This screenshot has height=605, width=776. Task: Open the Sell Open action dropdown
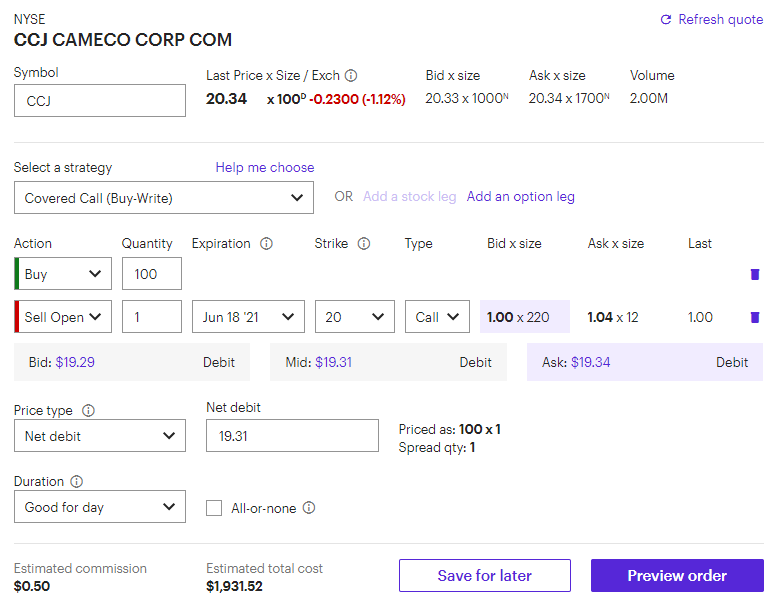[63, 316]
